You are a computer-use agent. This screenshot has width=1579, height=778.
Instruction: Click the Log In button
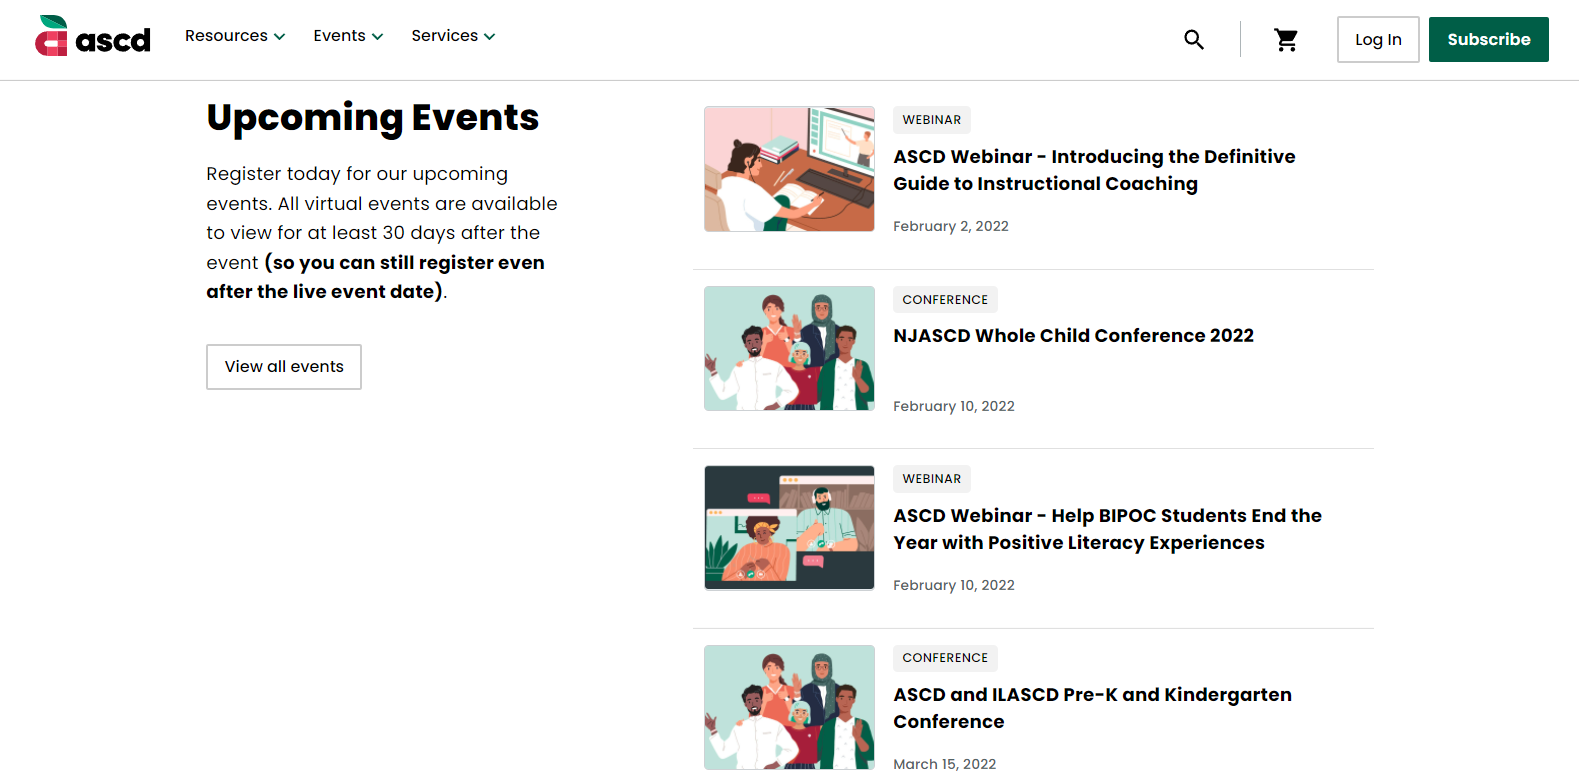point(1378,39)
